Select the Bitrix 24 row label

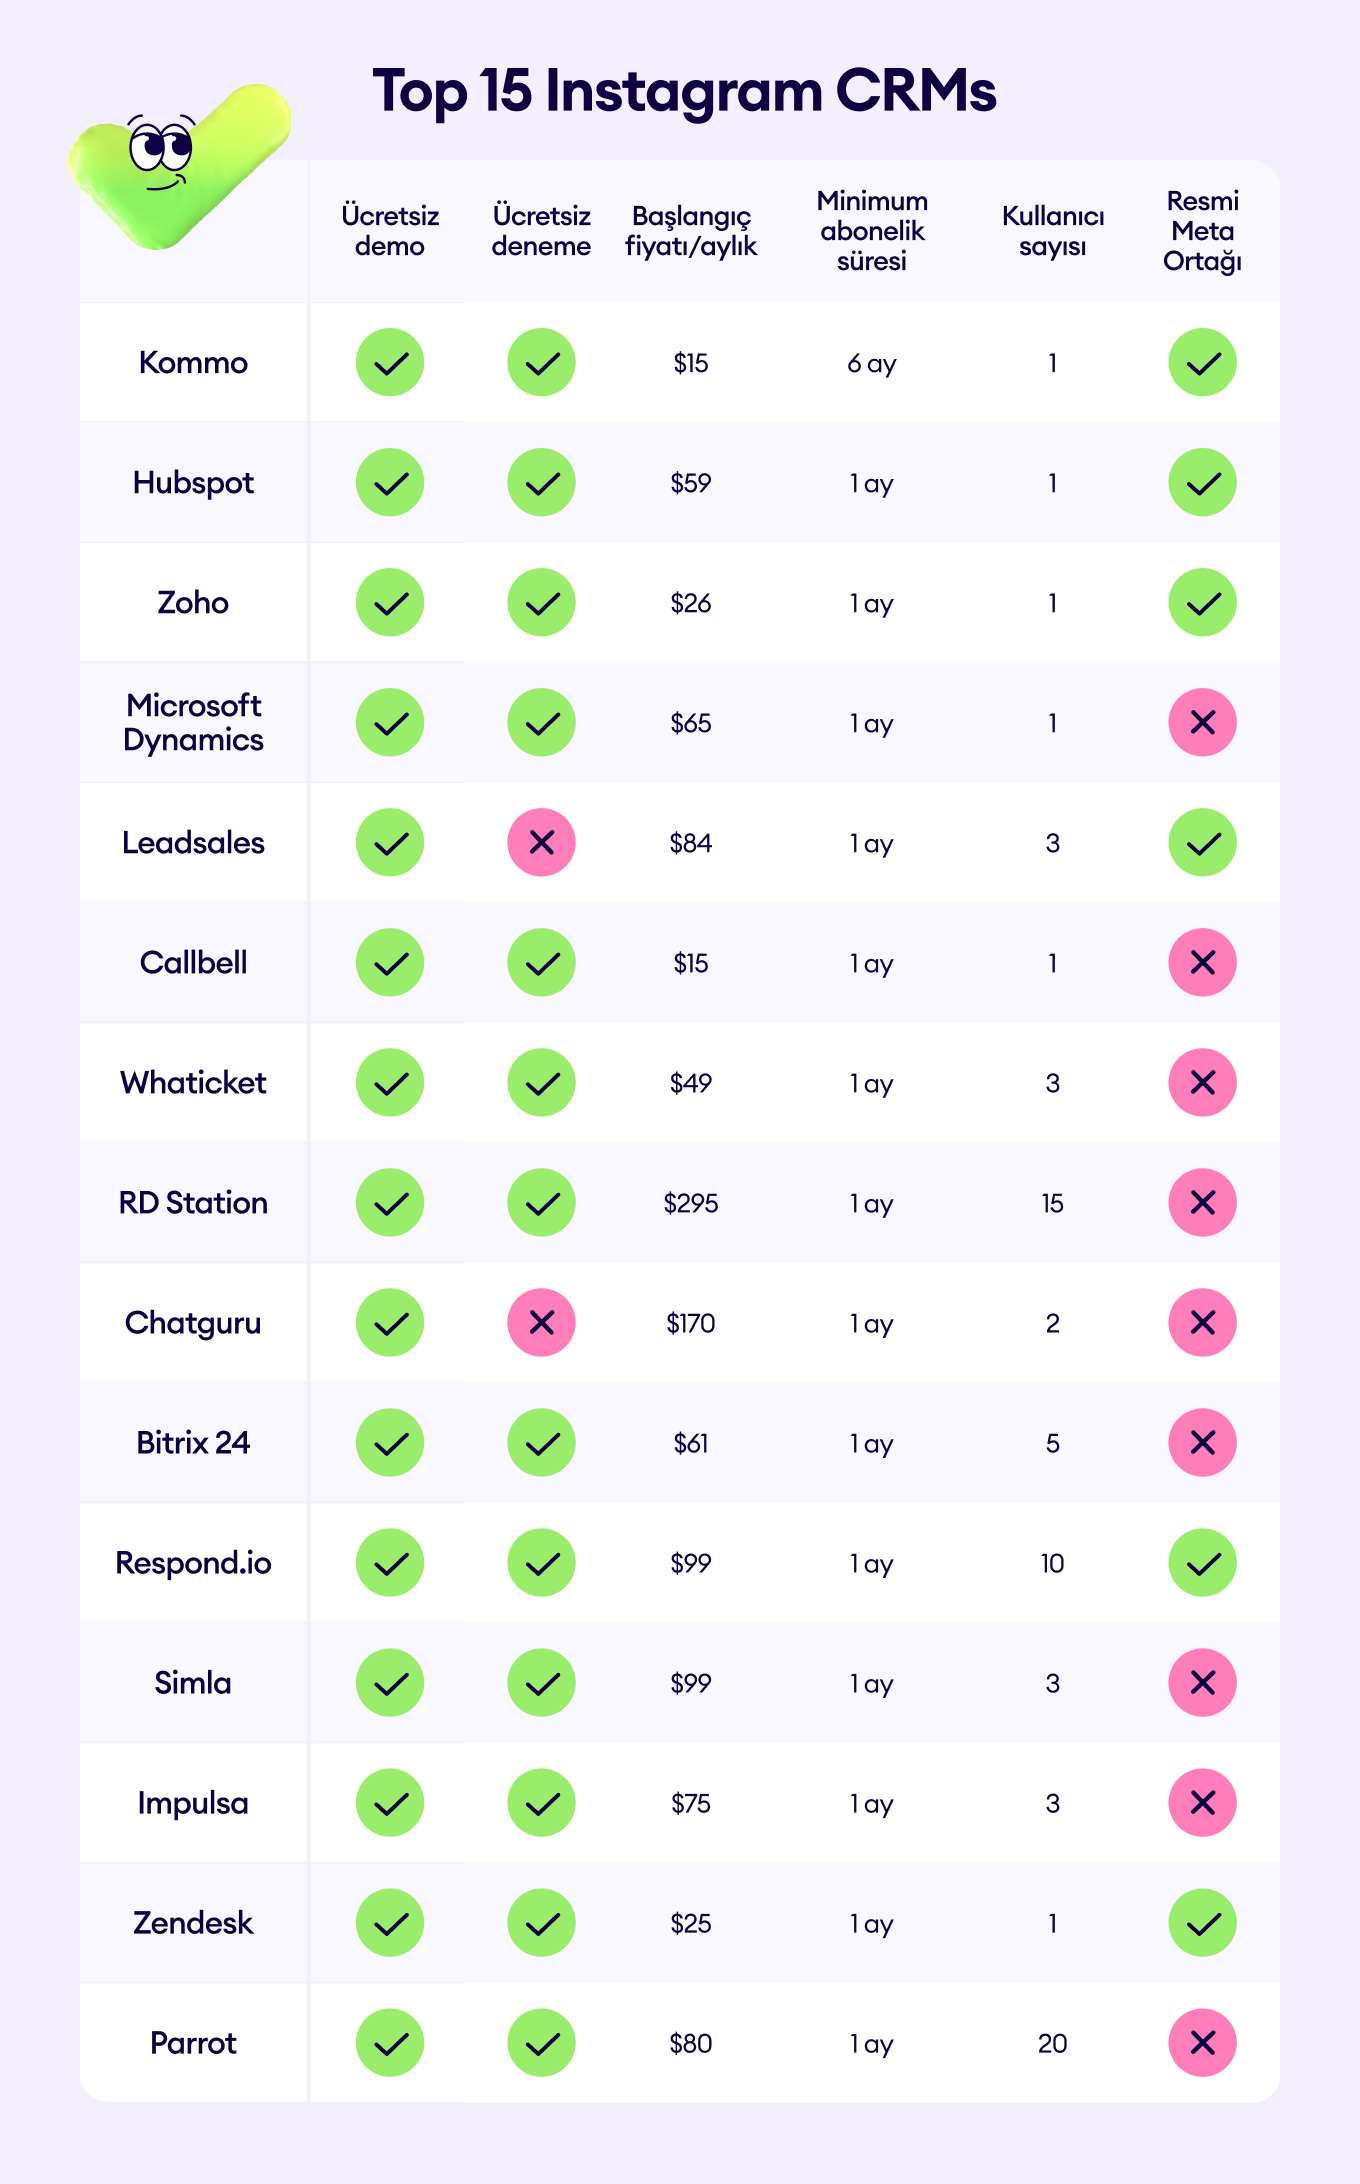tap(193, 1442)
